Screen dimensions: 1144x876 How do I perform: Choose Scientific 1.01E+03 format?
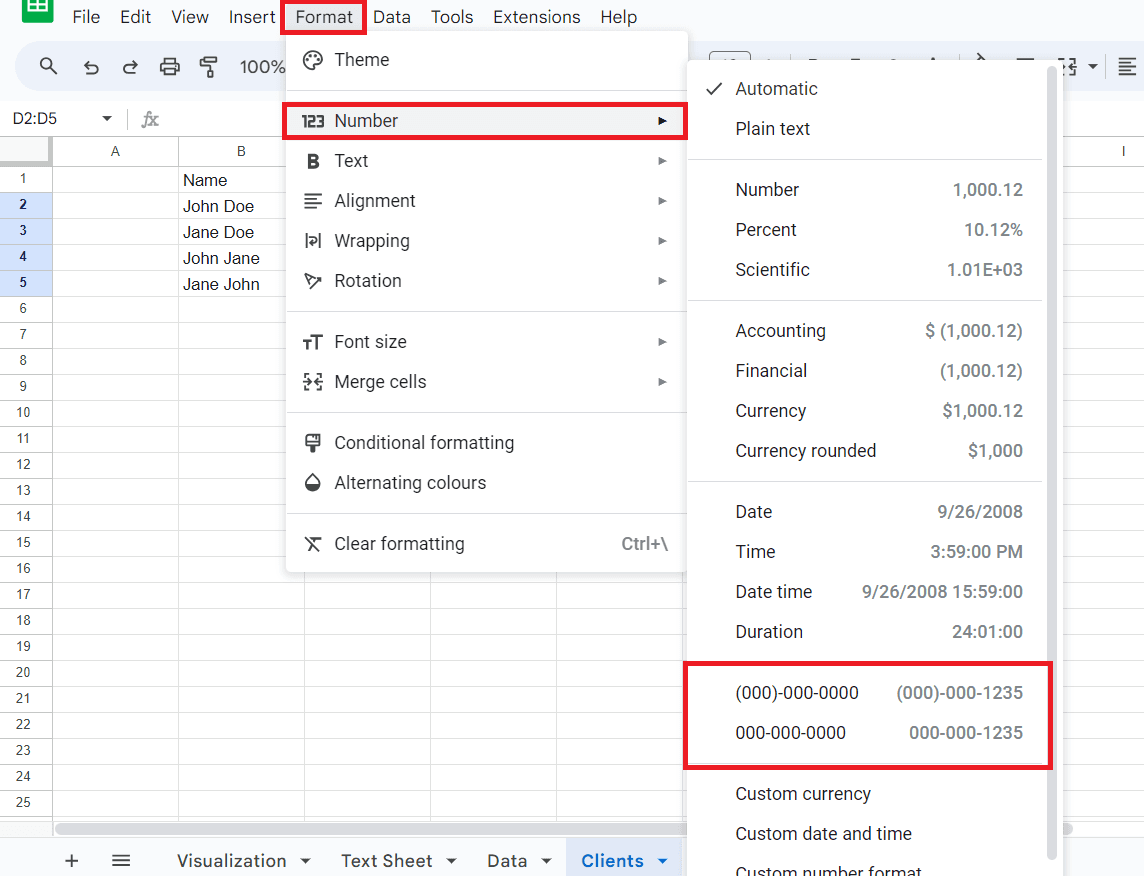865,270
